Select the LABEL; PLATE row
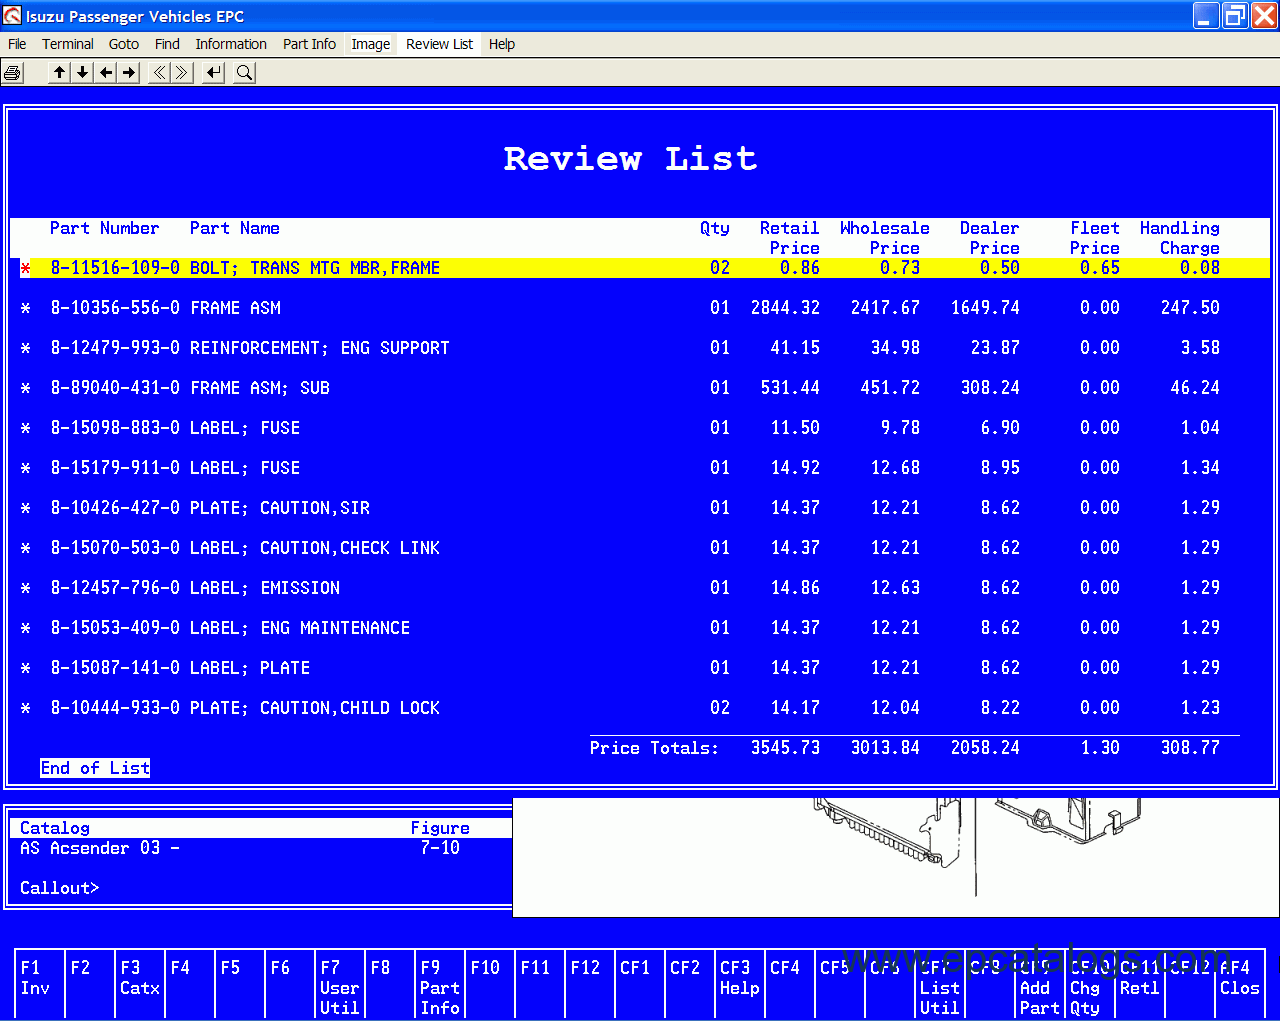 pyautogui.click(x=640, y=668)
